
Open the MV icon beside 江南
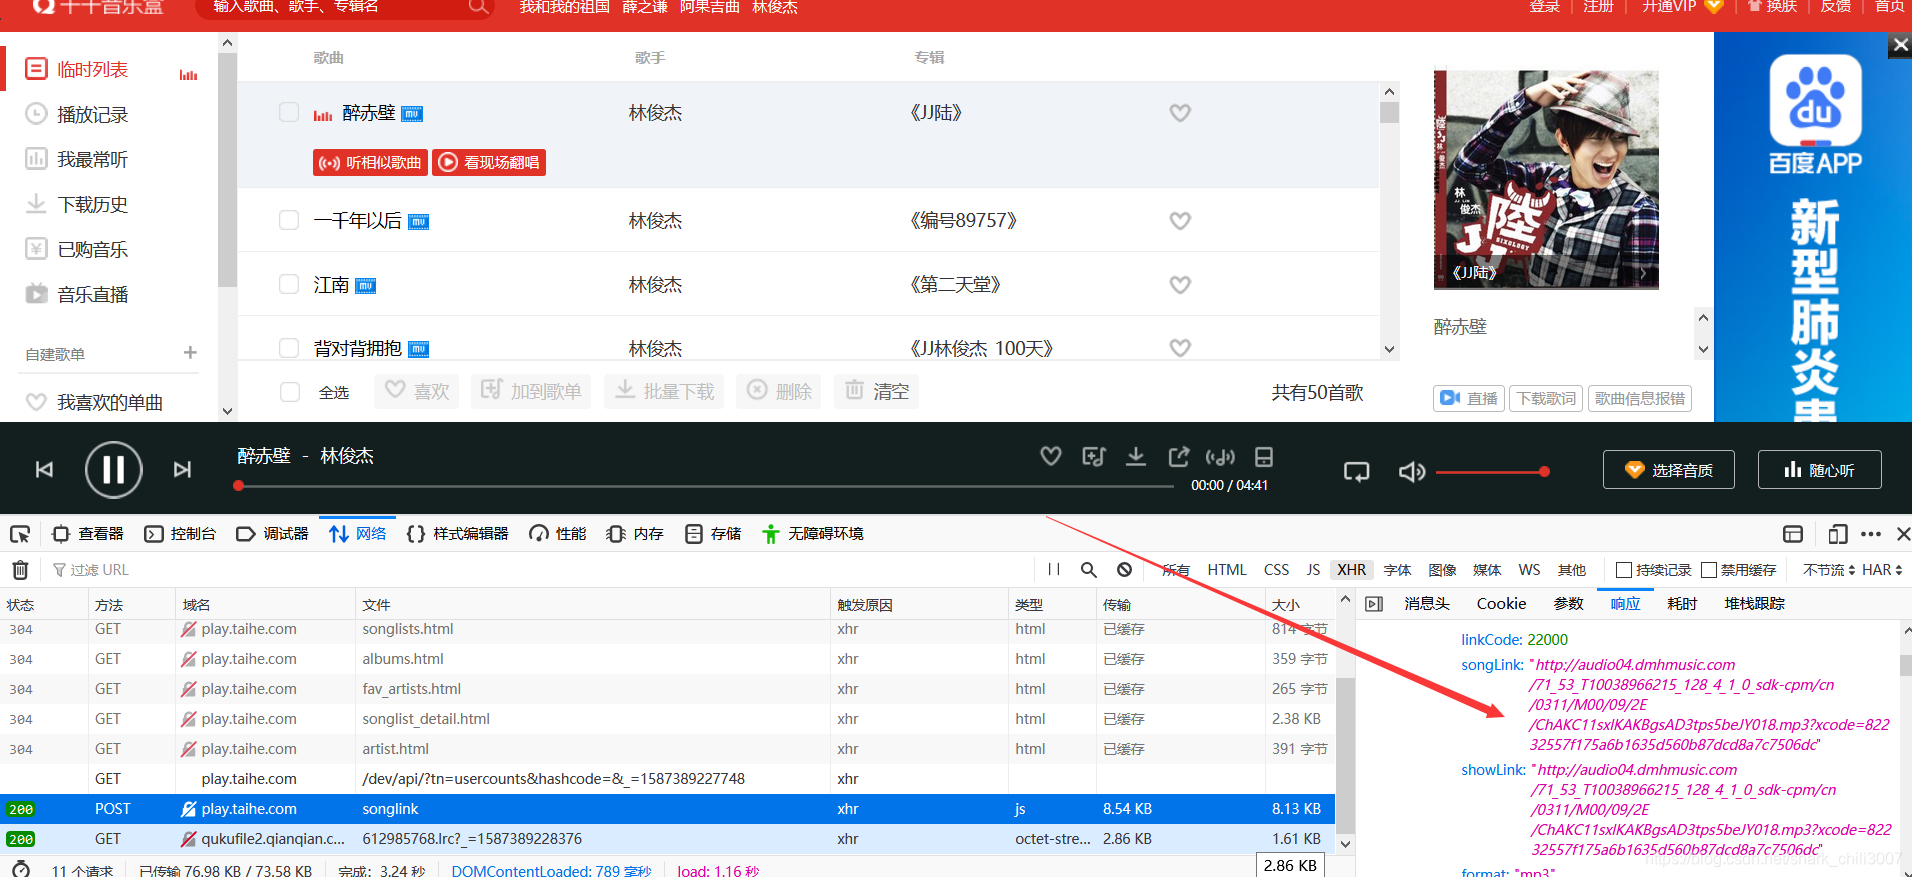click(366, 286)
